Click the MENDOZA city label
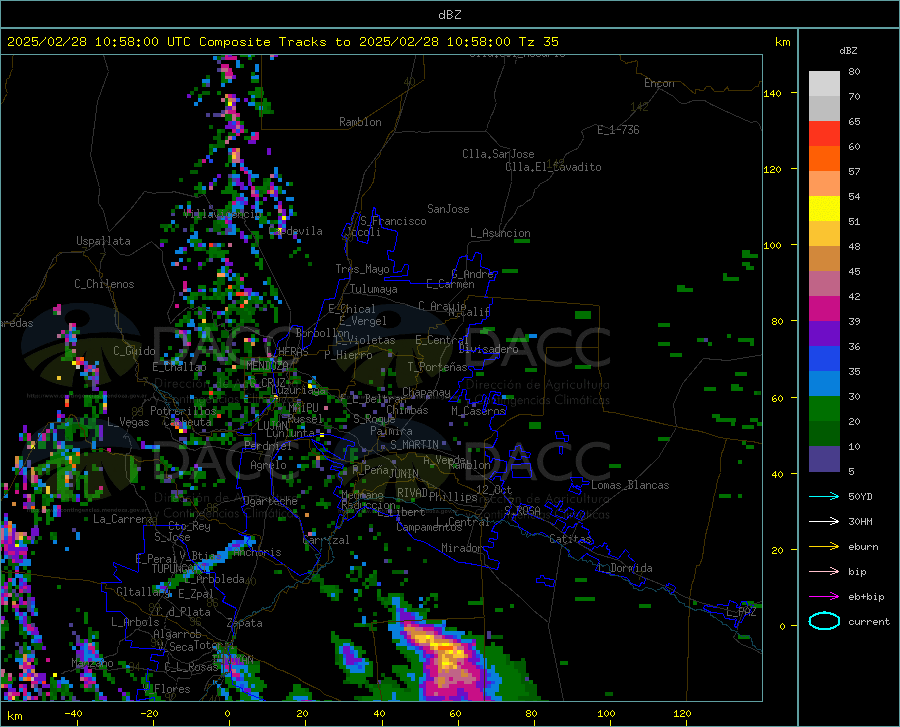This screenshot has height=727, width=900. 267,365
